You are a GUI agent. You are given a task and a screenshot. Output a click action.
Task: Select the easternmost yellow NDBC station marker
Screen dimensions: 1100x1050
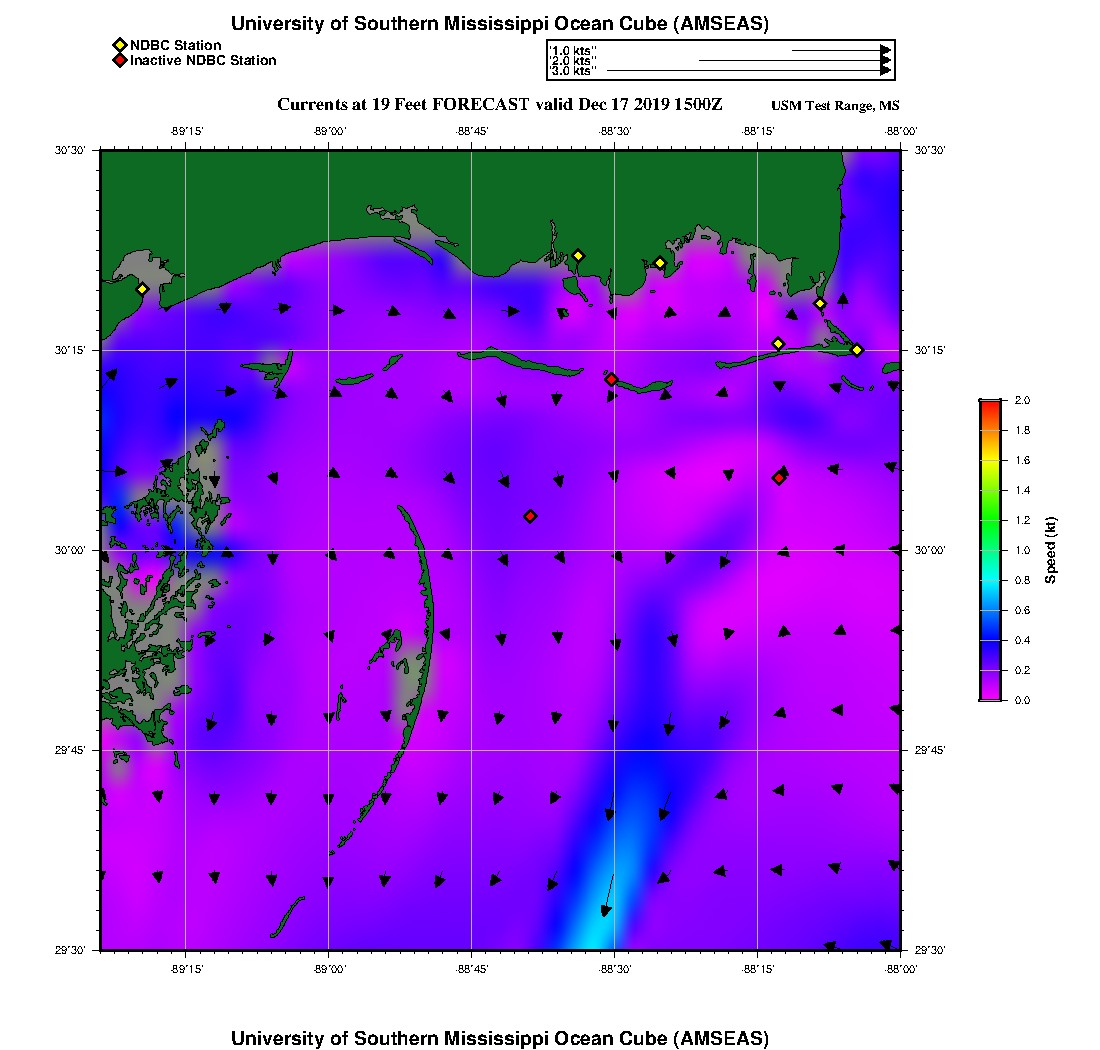(x=857, y=350)
